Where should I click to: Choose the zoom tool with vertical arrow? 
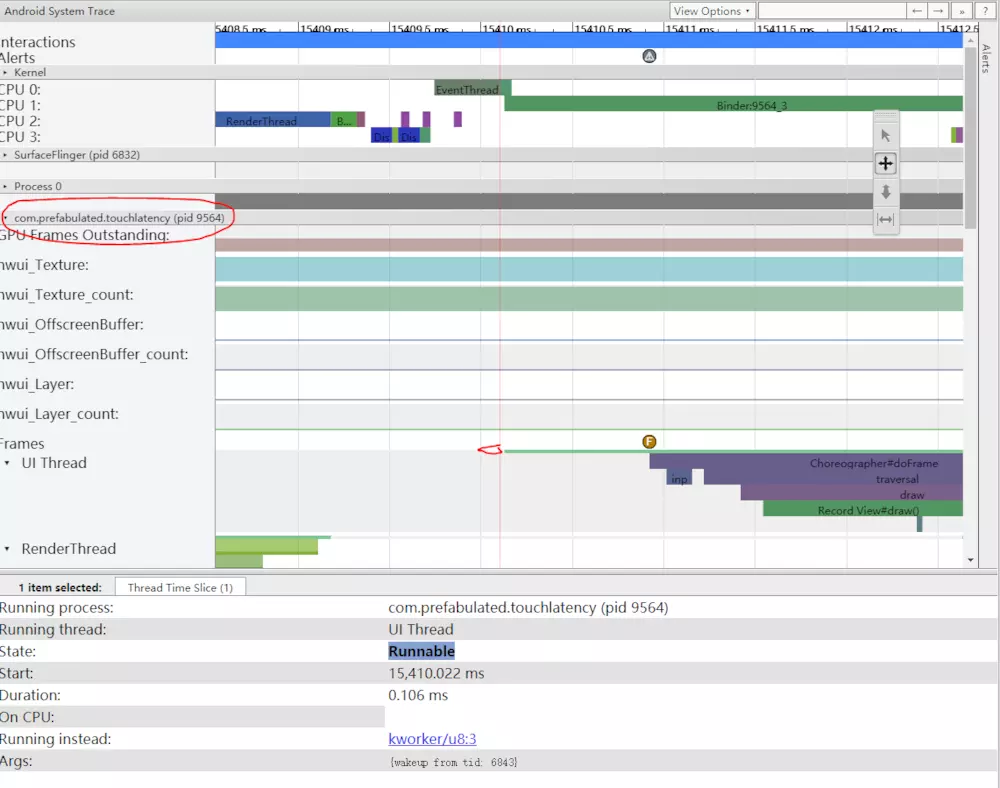[x=885, y=191]
